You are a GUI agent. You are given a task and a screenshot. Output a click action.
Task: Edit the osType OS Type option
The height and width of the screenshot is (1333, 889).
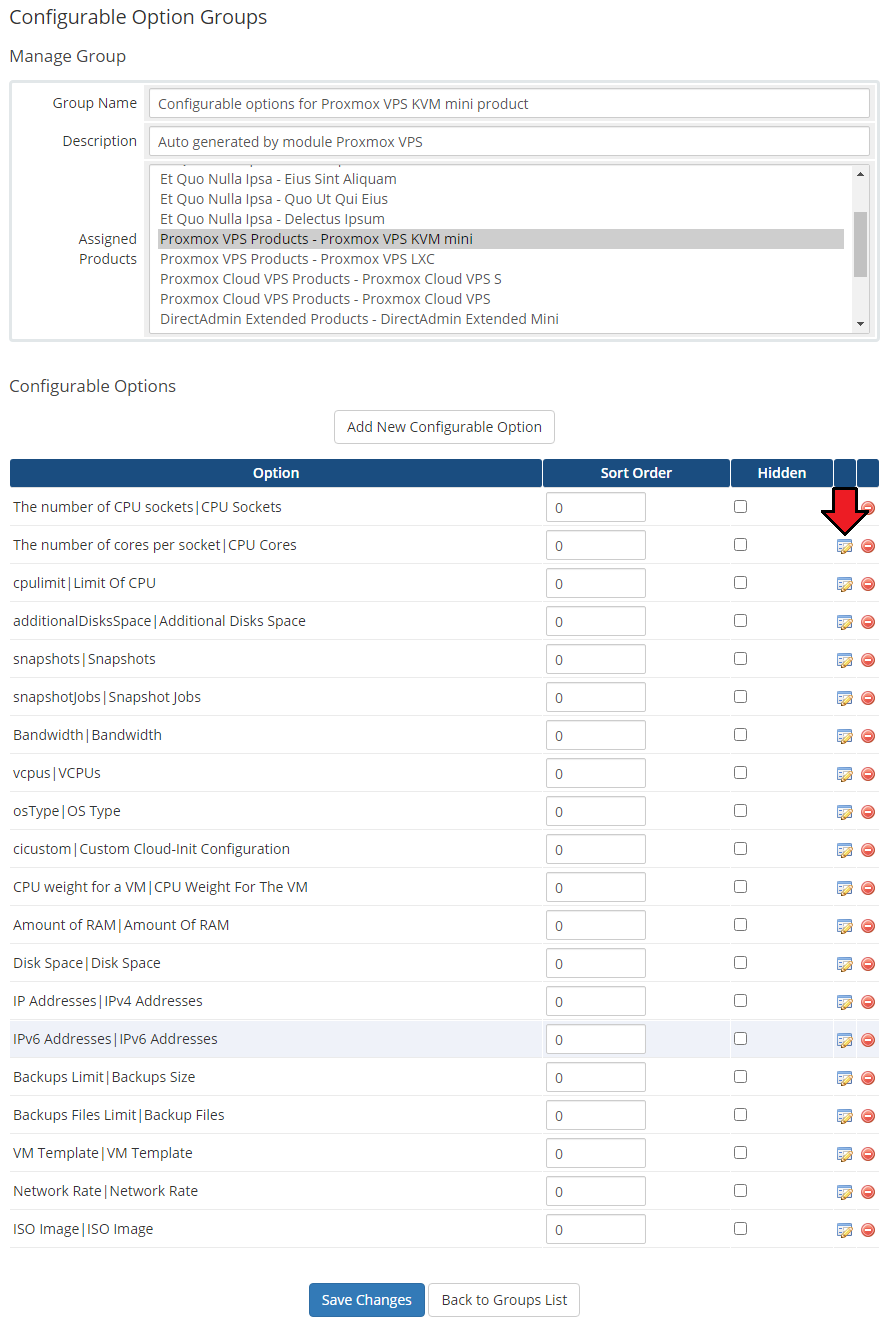845,812
